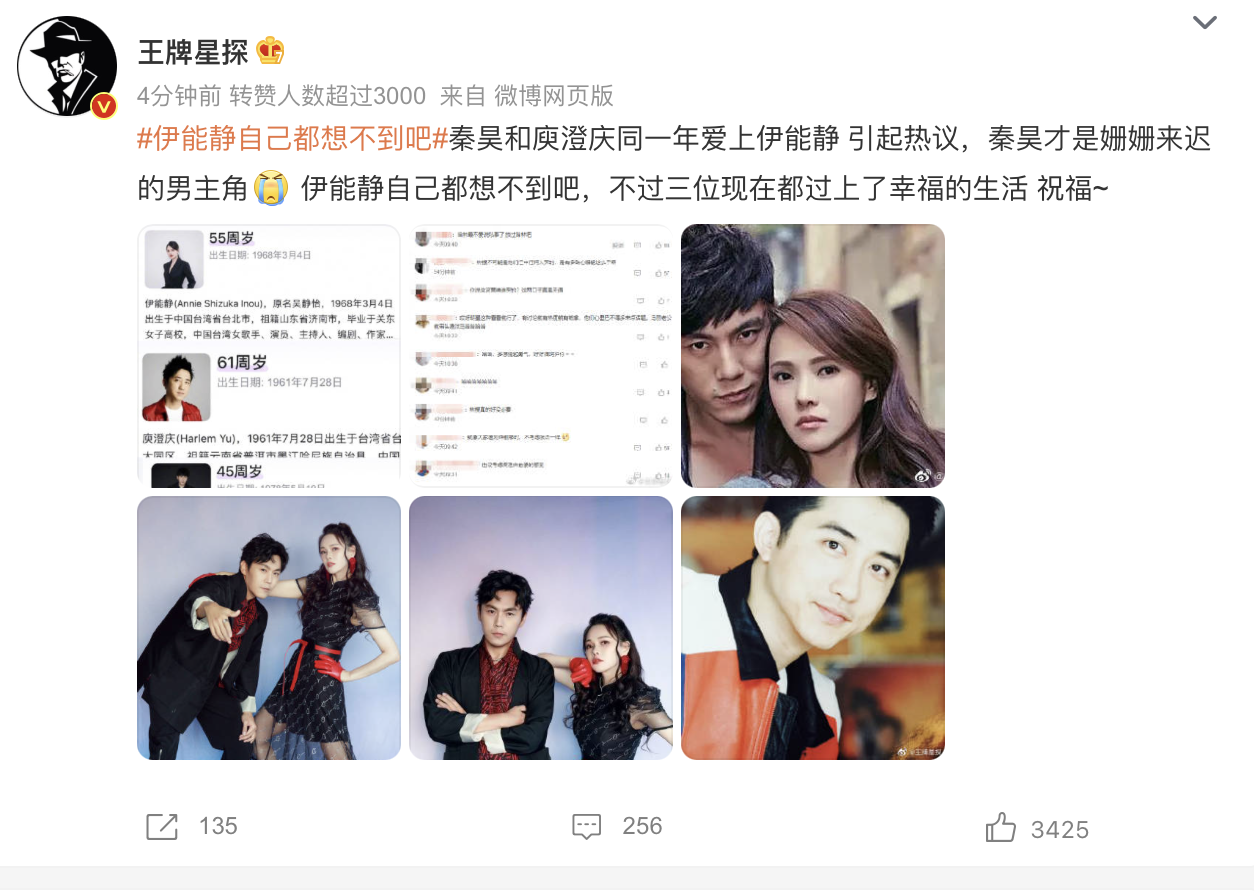Like the post with thumbs-up icon
The image size is (1254, 892).
click(x=1000, y=827)
